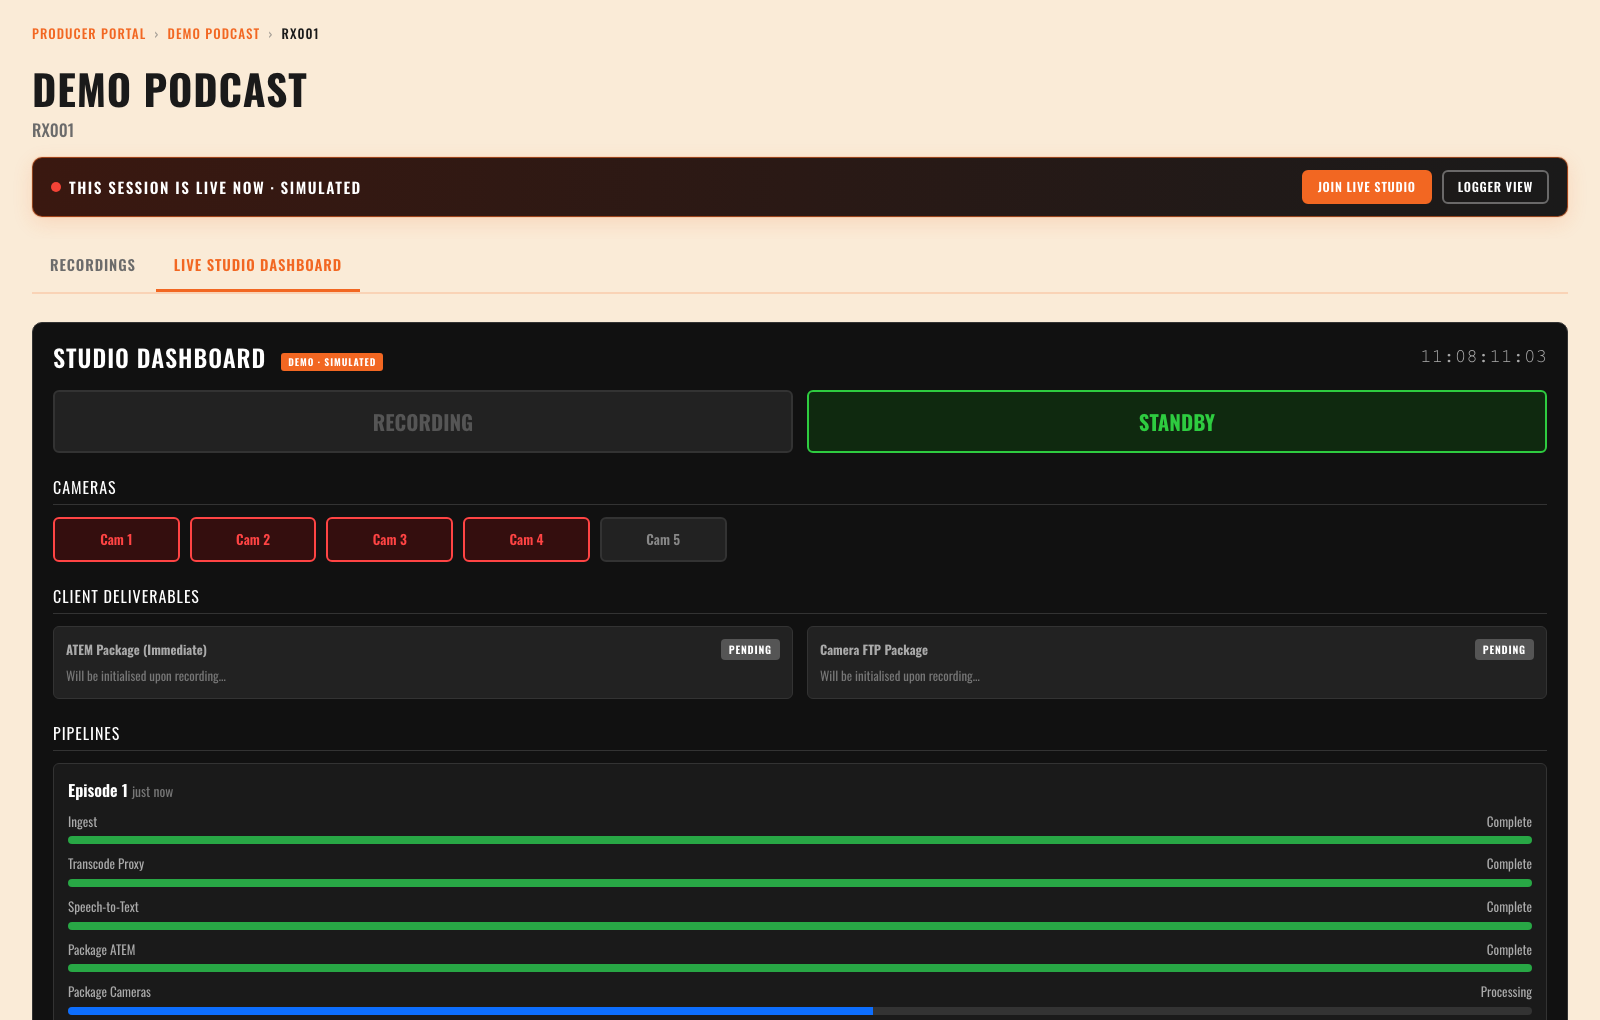The image size is (1600, 1020).
Task: Set studio state to Recording
Action: point(423,422)
